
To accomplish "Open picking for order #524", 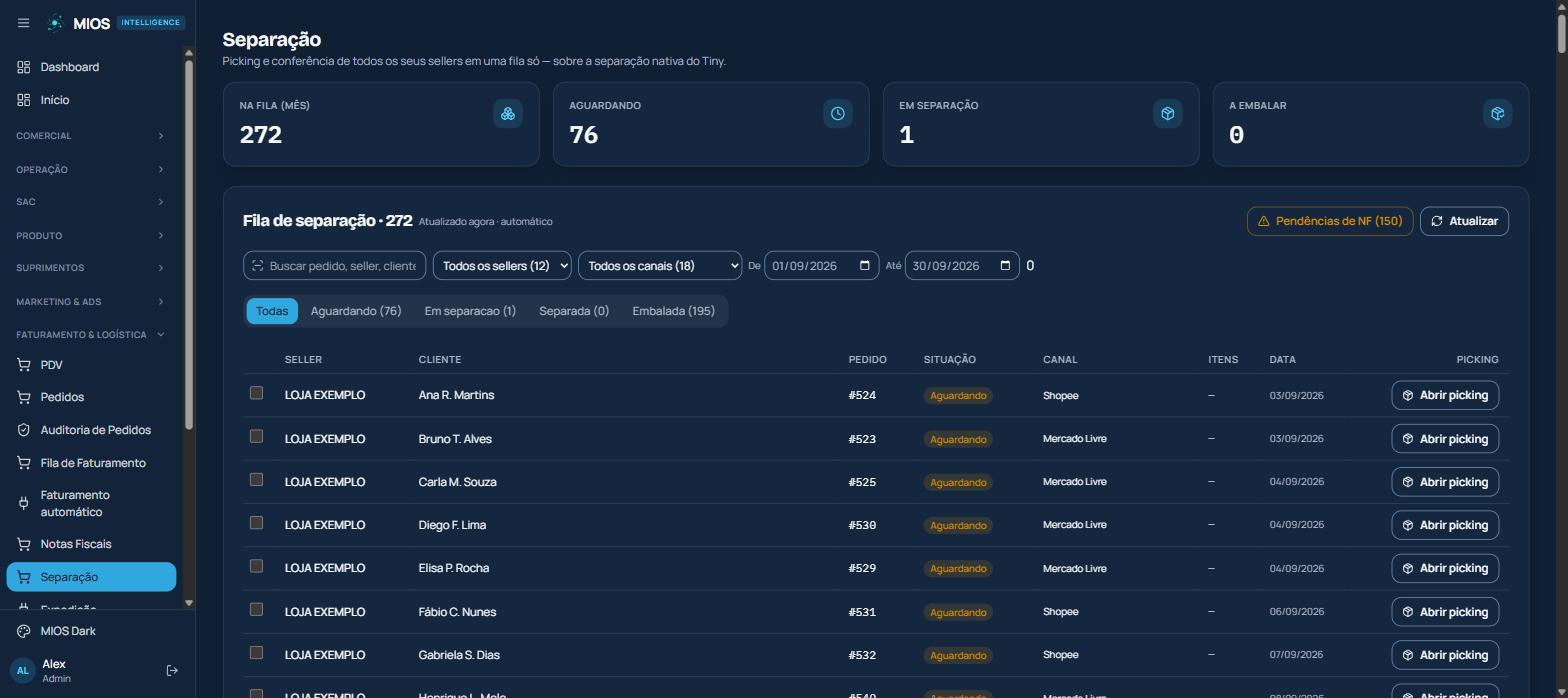I will 1445,395.
